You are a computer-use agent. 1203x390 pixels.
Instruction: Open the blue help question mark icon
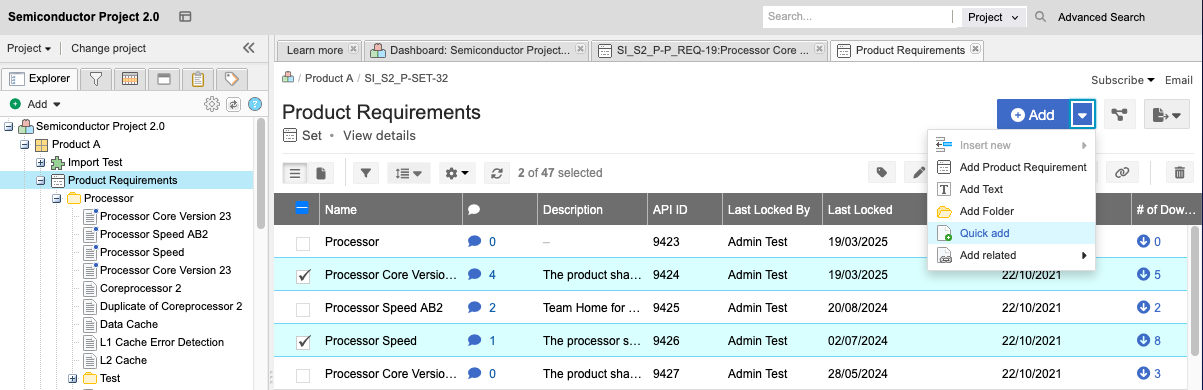click(x=255, y=104)
